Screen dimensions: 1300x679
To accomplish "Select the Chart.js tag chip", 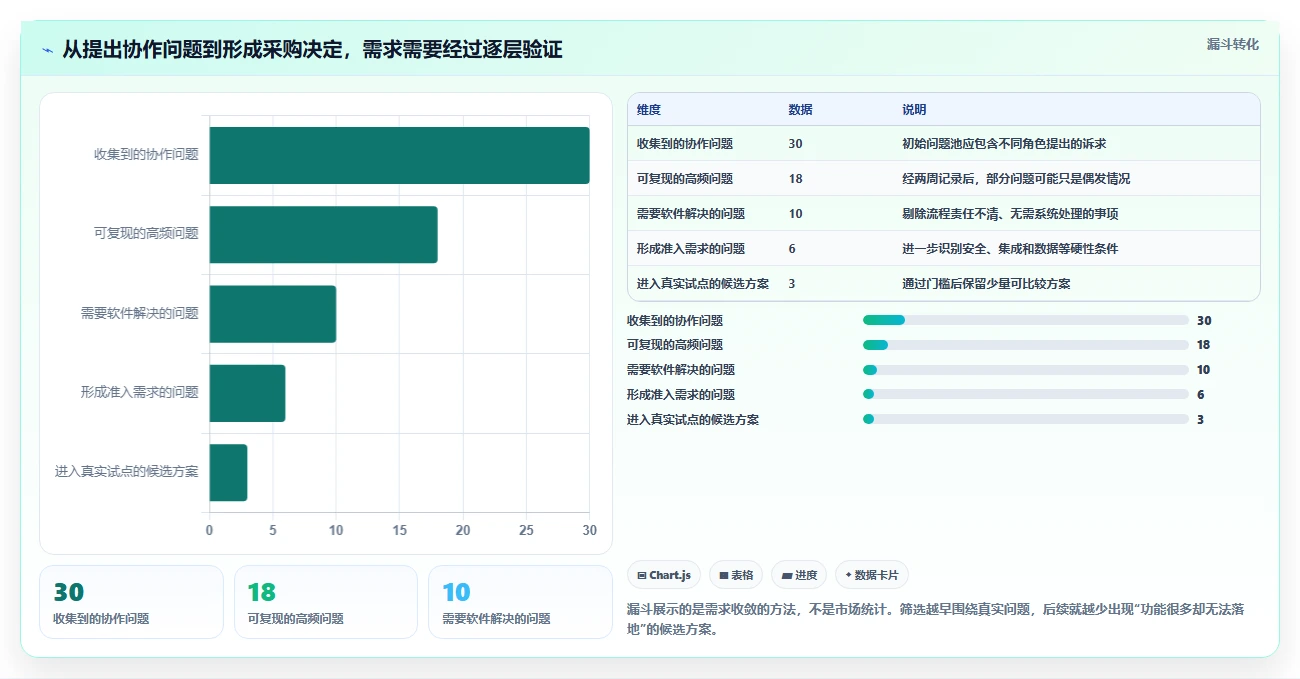I will pyautogui.click(x=664, y=575).
